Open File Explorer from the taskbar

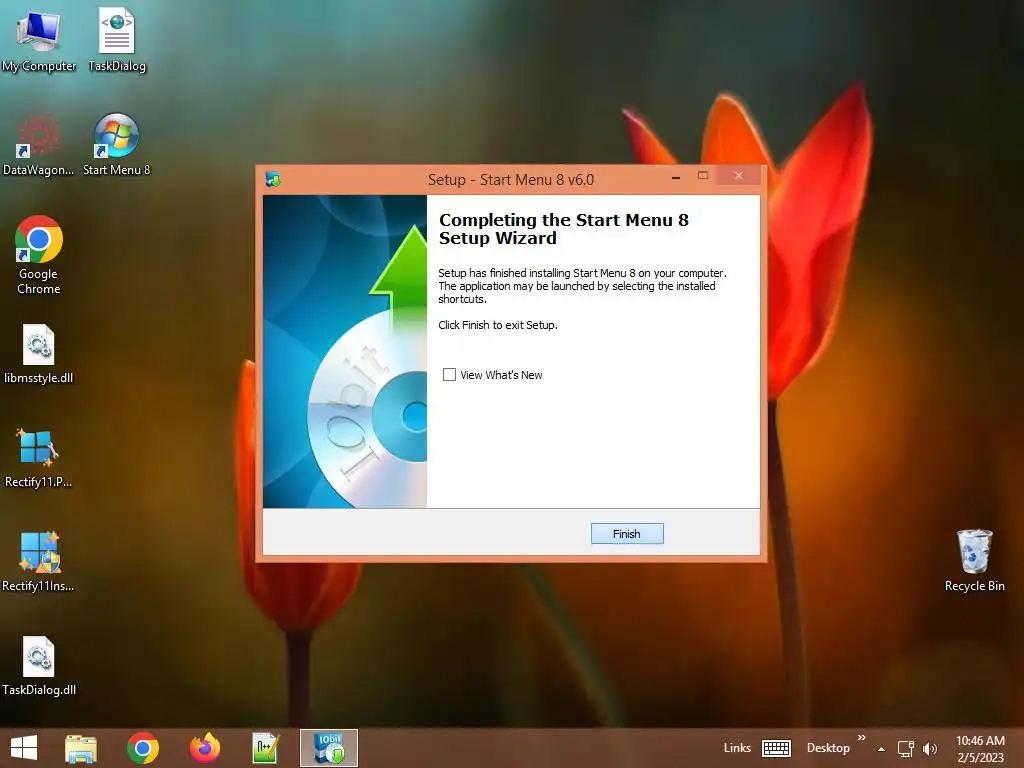[x=81, y=748]
